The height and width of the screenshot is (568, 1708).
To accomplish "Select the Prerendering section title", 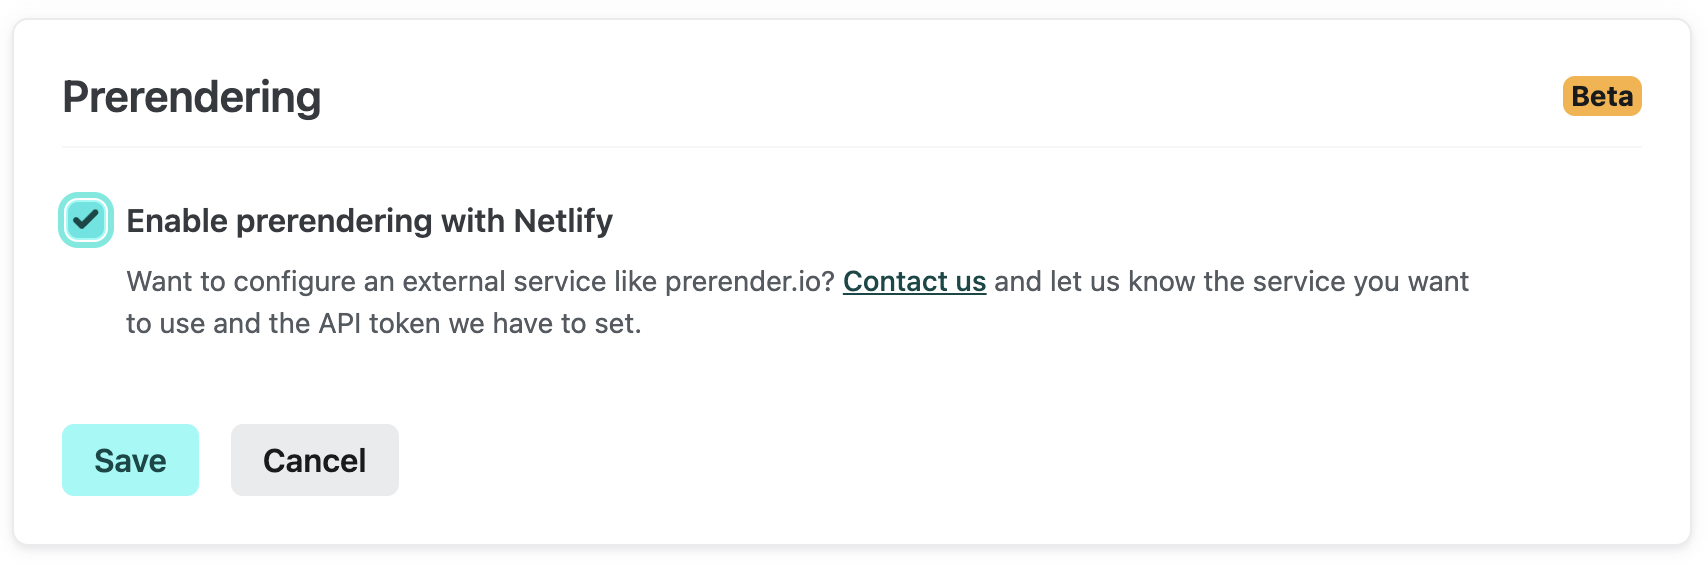I will point(192,97).
